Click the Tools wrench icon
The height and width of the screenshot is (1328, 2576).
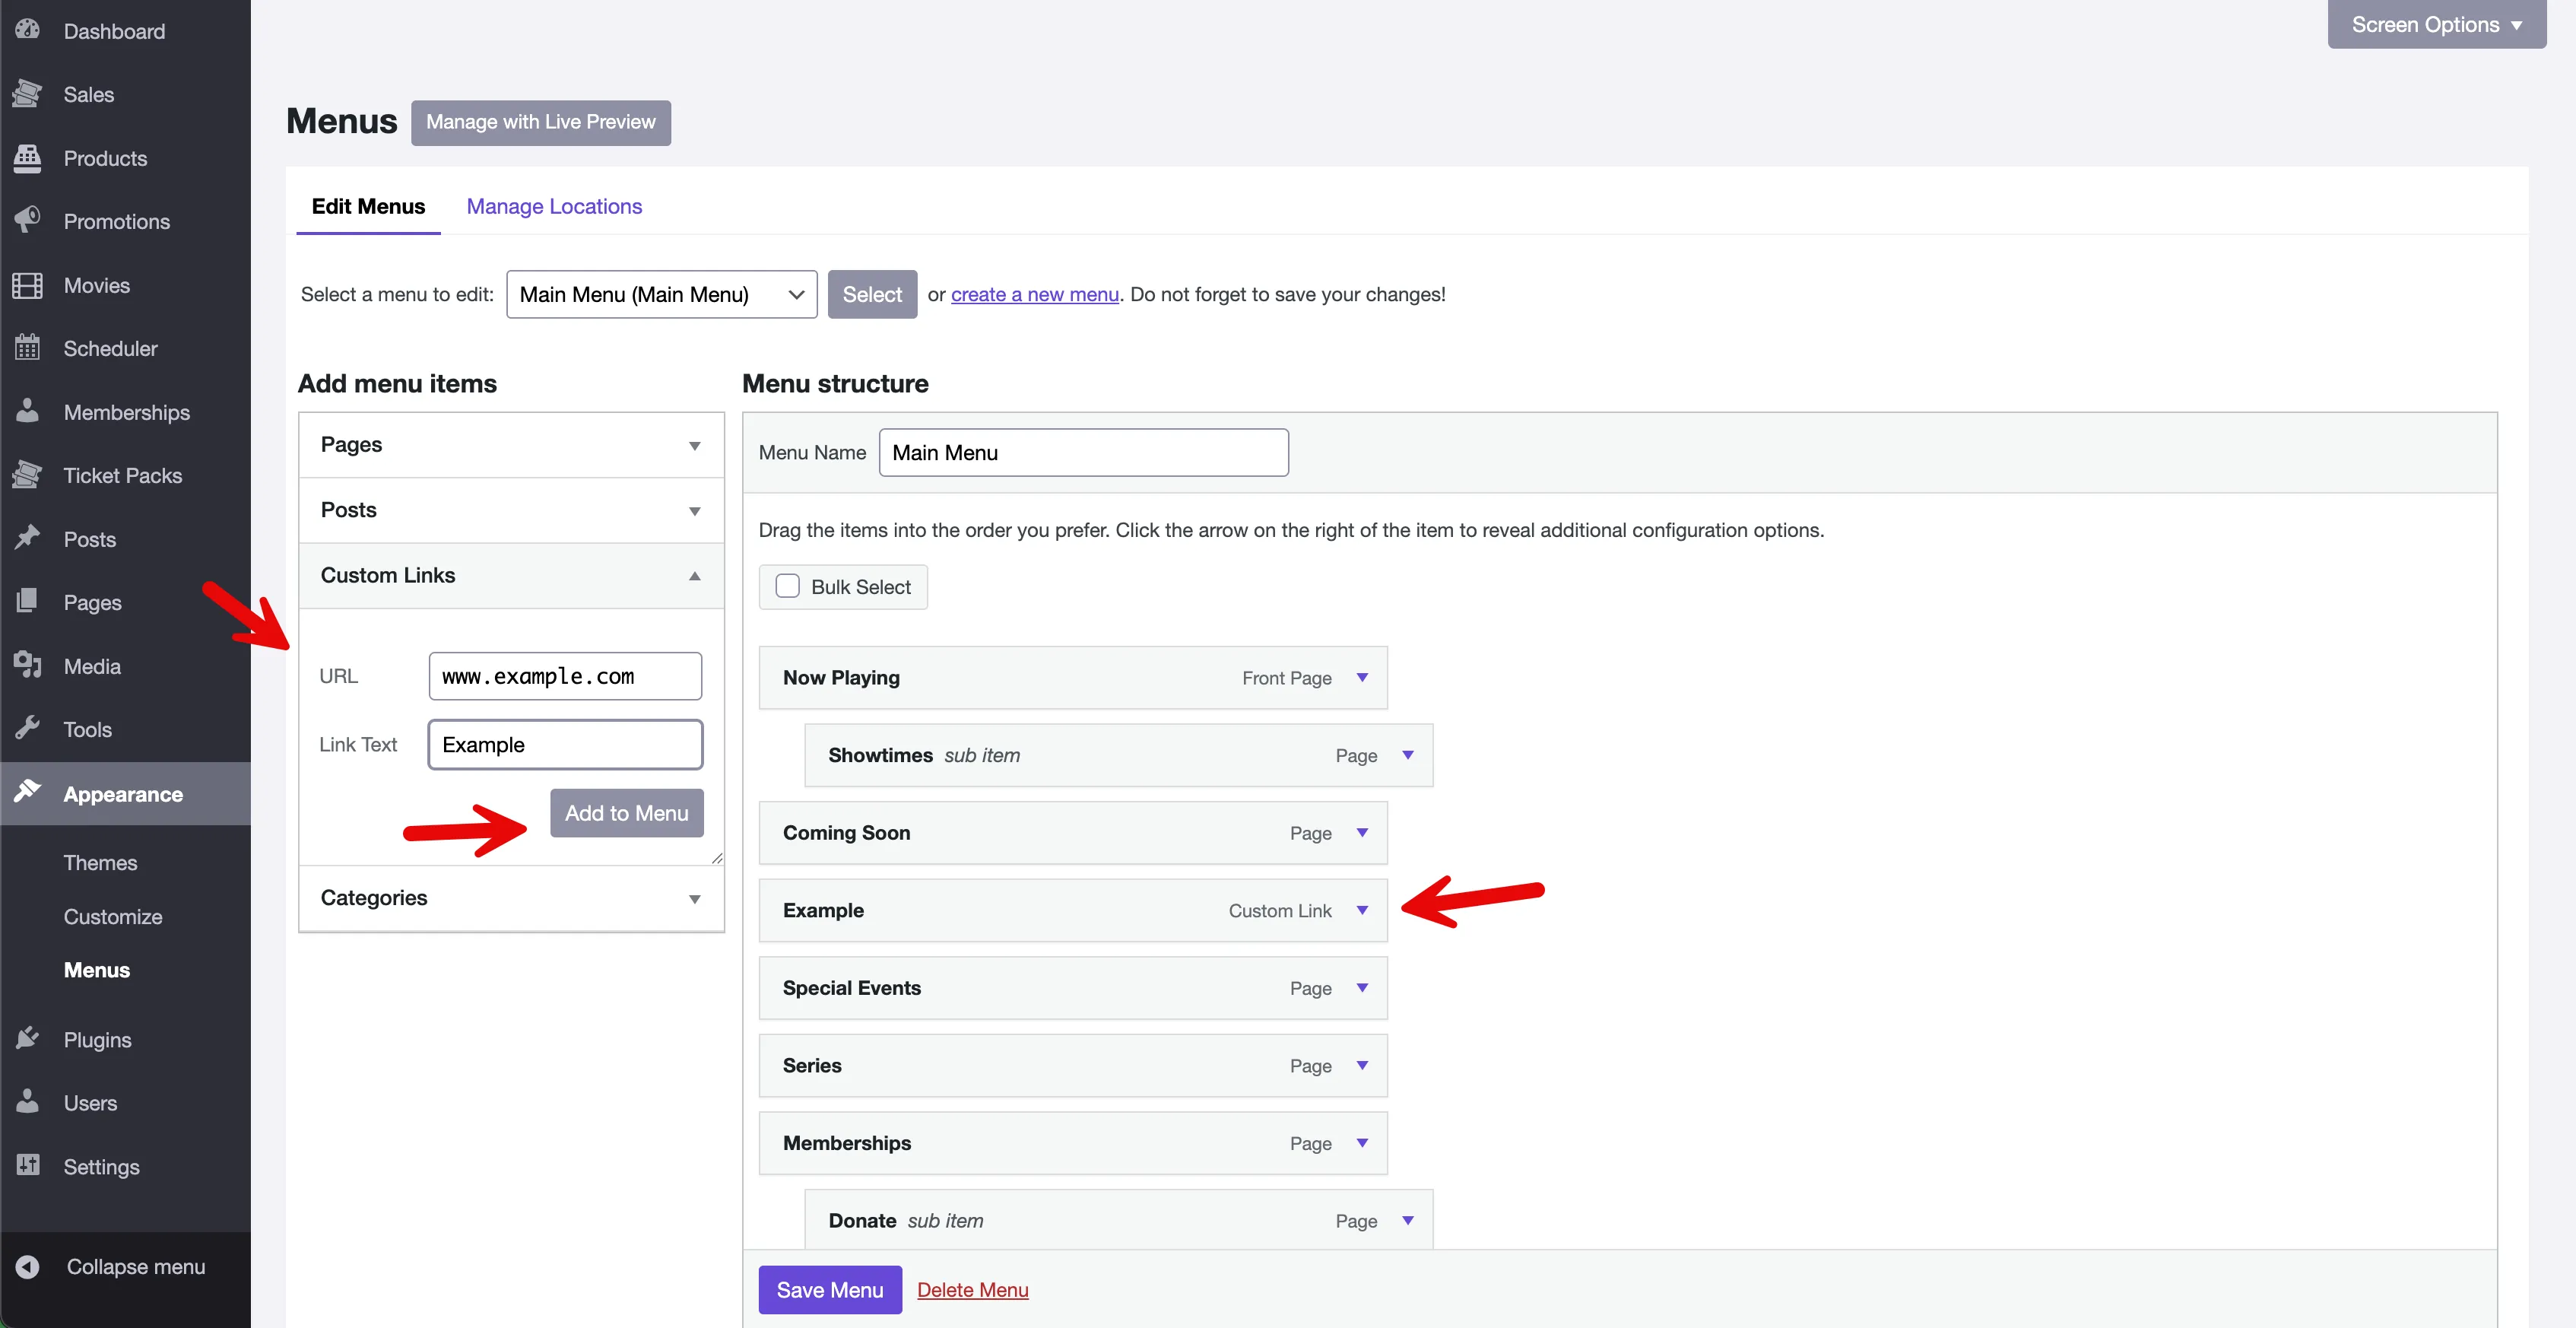coord(27,728)
